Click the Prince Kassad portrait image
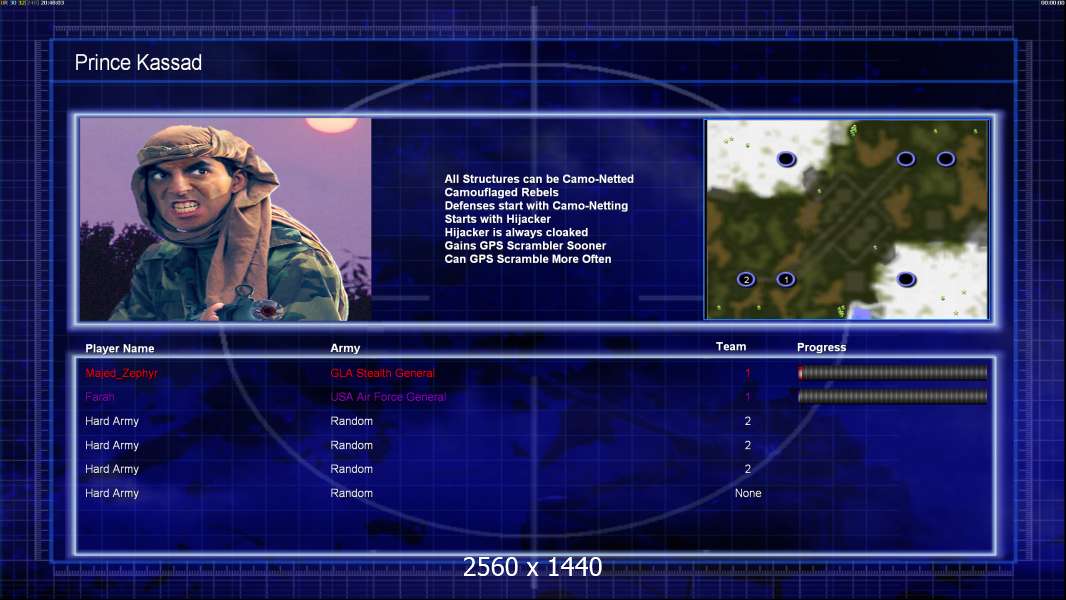This screenshot has height=600, width=1066. point(226,219)
